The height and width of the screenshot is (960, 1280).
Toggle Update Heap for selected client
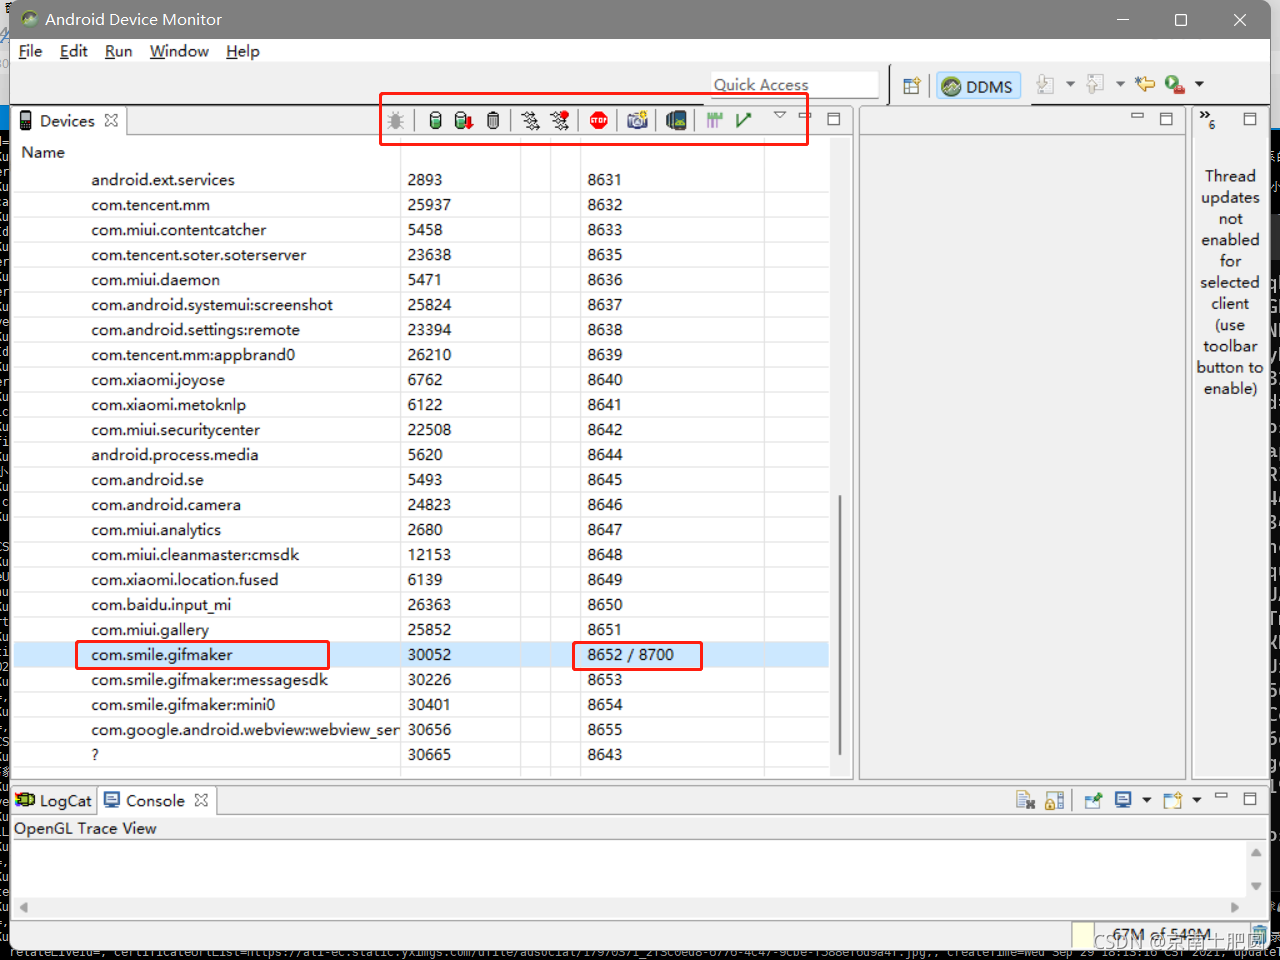(435, 121)
